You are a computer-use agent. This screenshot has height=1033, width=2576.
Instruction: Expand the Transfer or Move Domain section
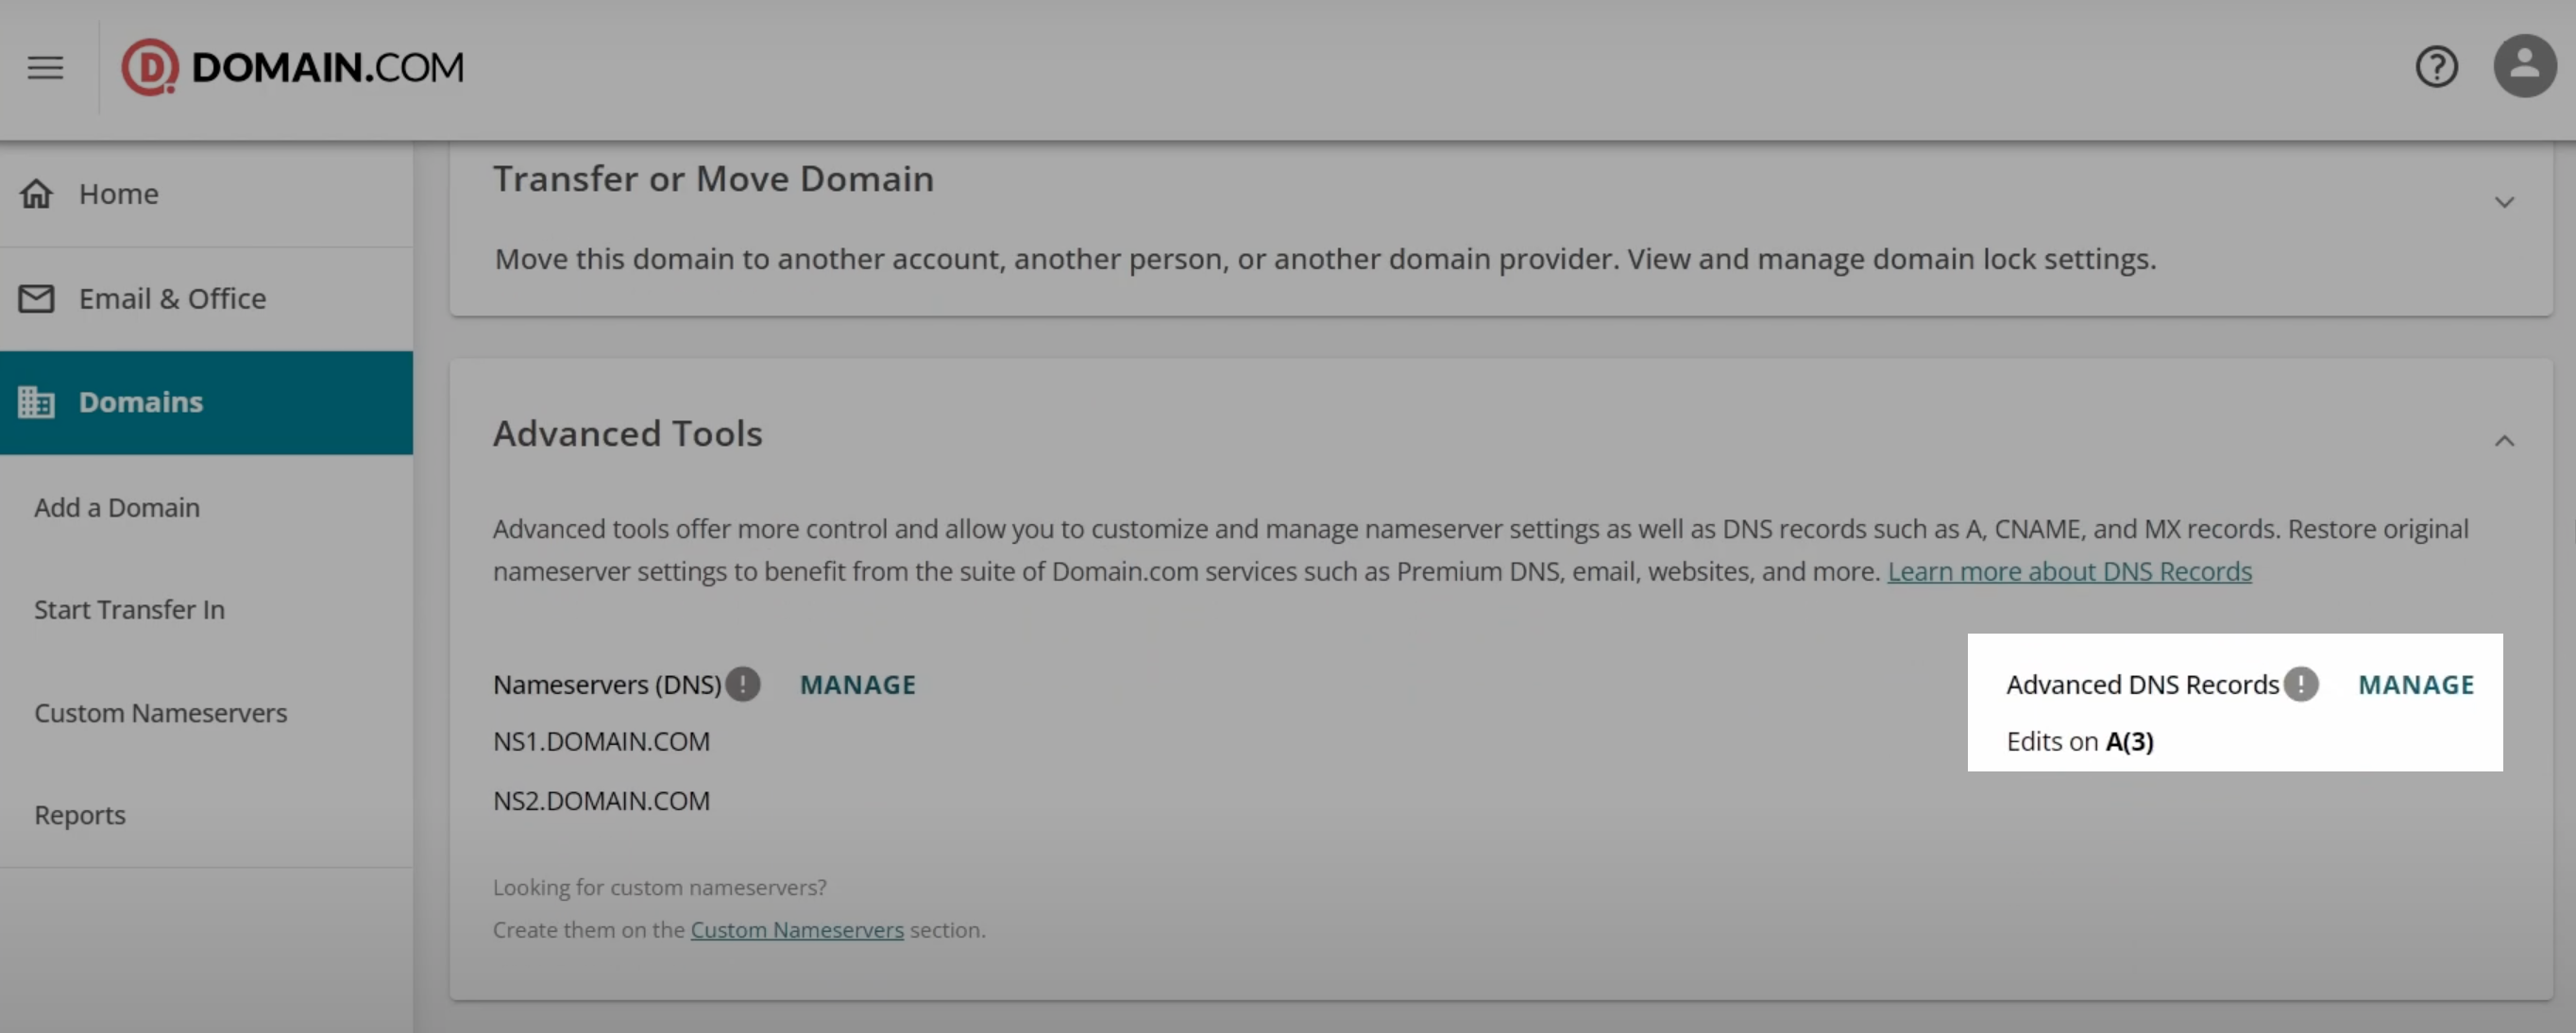coord(2504,202)
